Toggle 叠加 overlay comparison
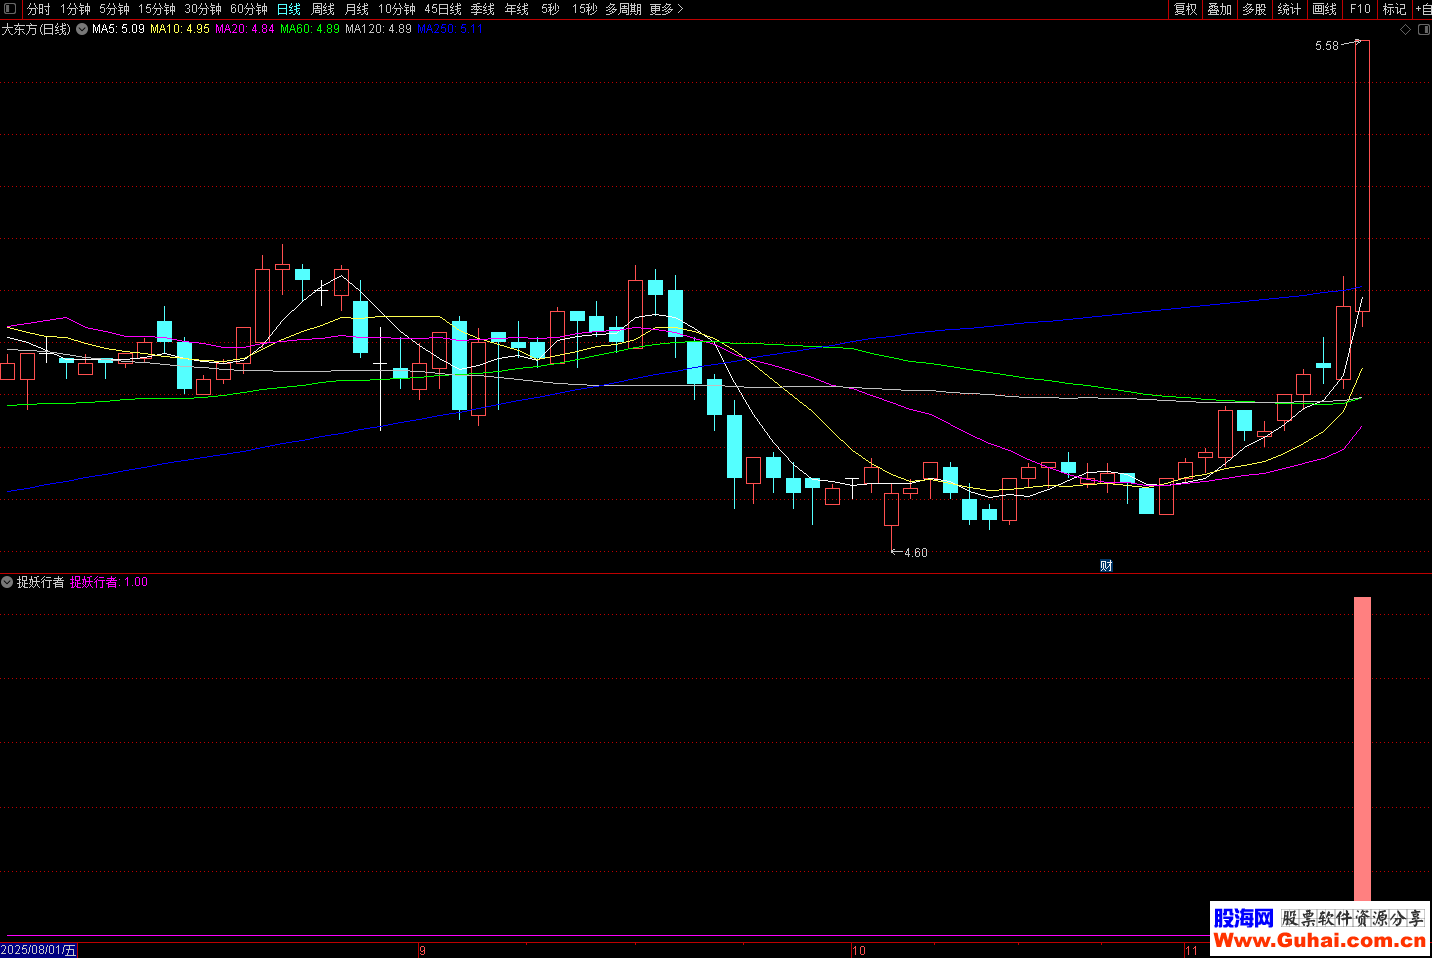The height and width of the screenshot is (958, 1432). pyautogui.click(x=1219, y=9)
